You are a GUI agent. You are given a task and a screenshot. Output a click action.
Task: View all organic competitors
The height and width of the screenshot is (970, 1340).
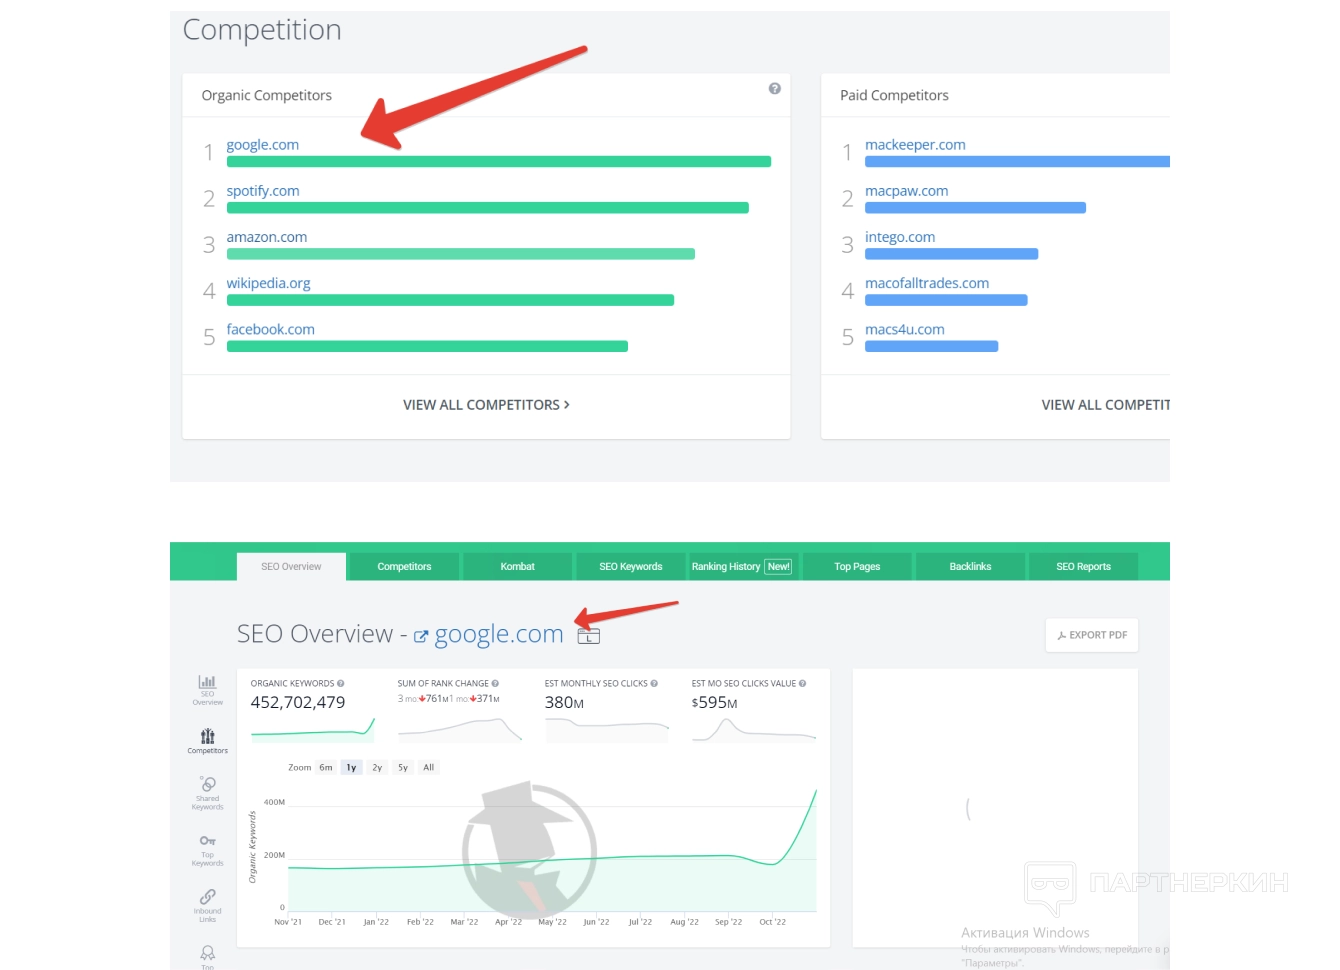pyautogui.click(x=486, y=405)
